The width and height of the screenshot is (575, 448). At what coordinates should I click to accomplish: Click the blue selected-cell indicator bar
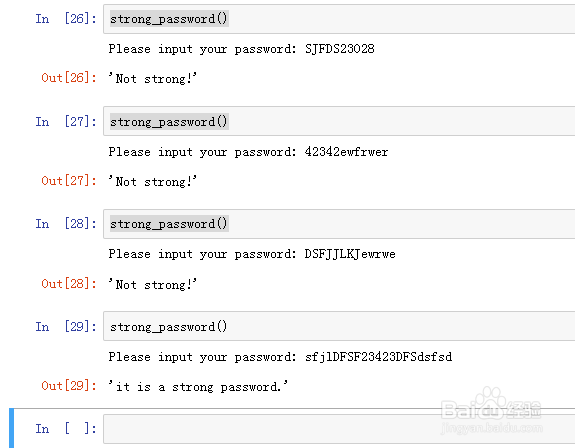tap(11, 428)
